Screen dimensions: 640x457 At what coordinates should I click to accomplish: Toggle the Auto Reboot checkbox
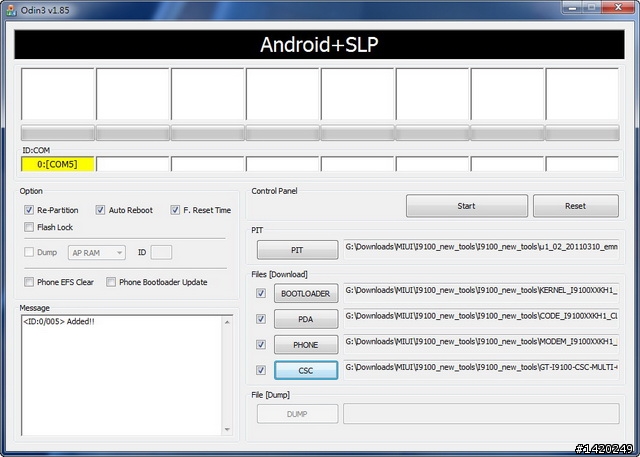pyautogui.click(x=100, y=210)
